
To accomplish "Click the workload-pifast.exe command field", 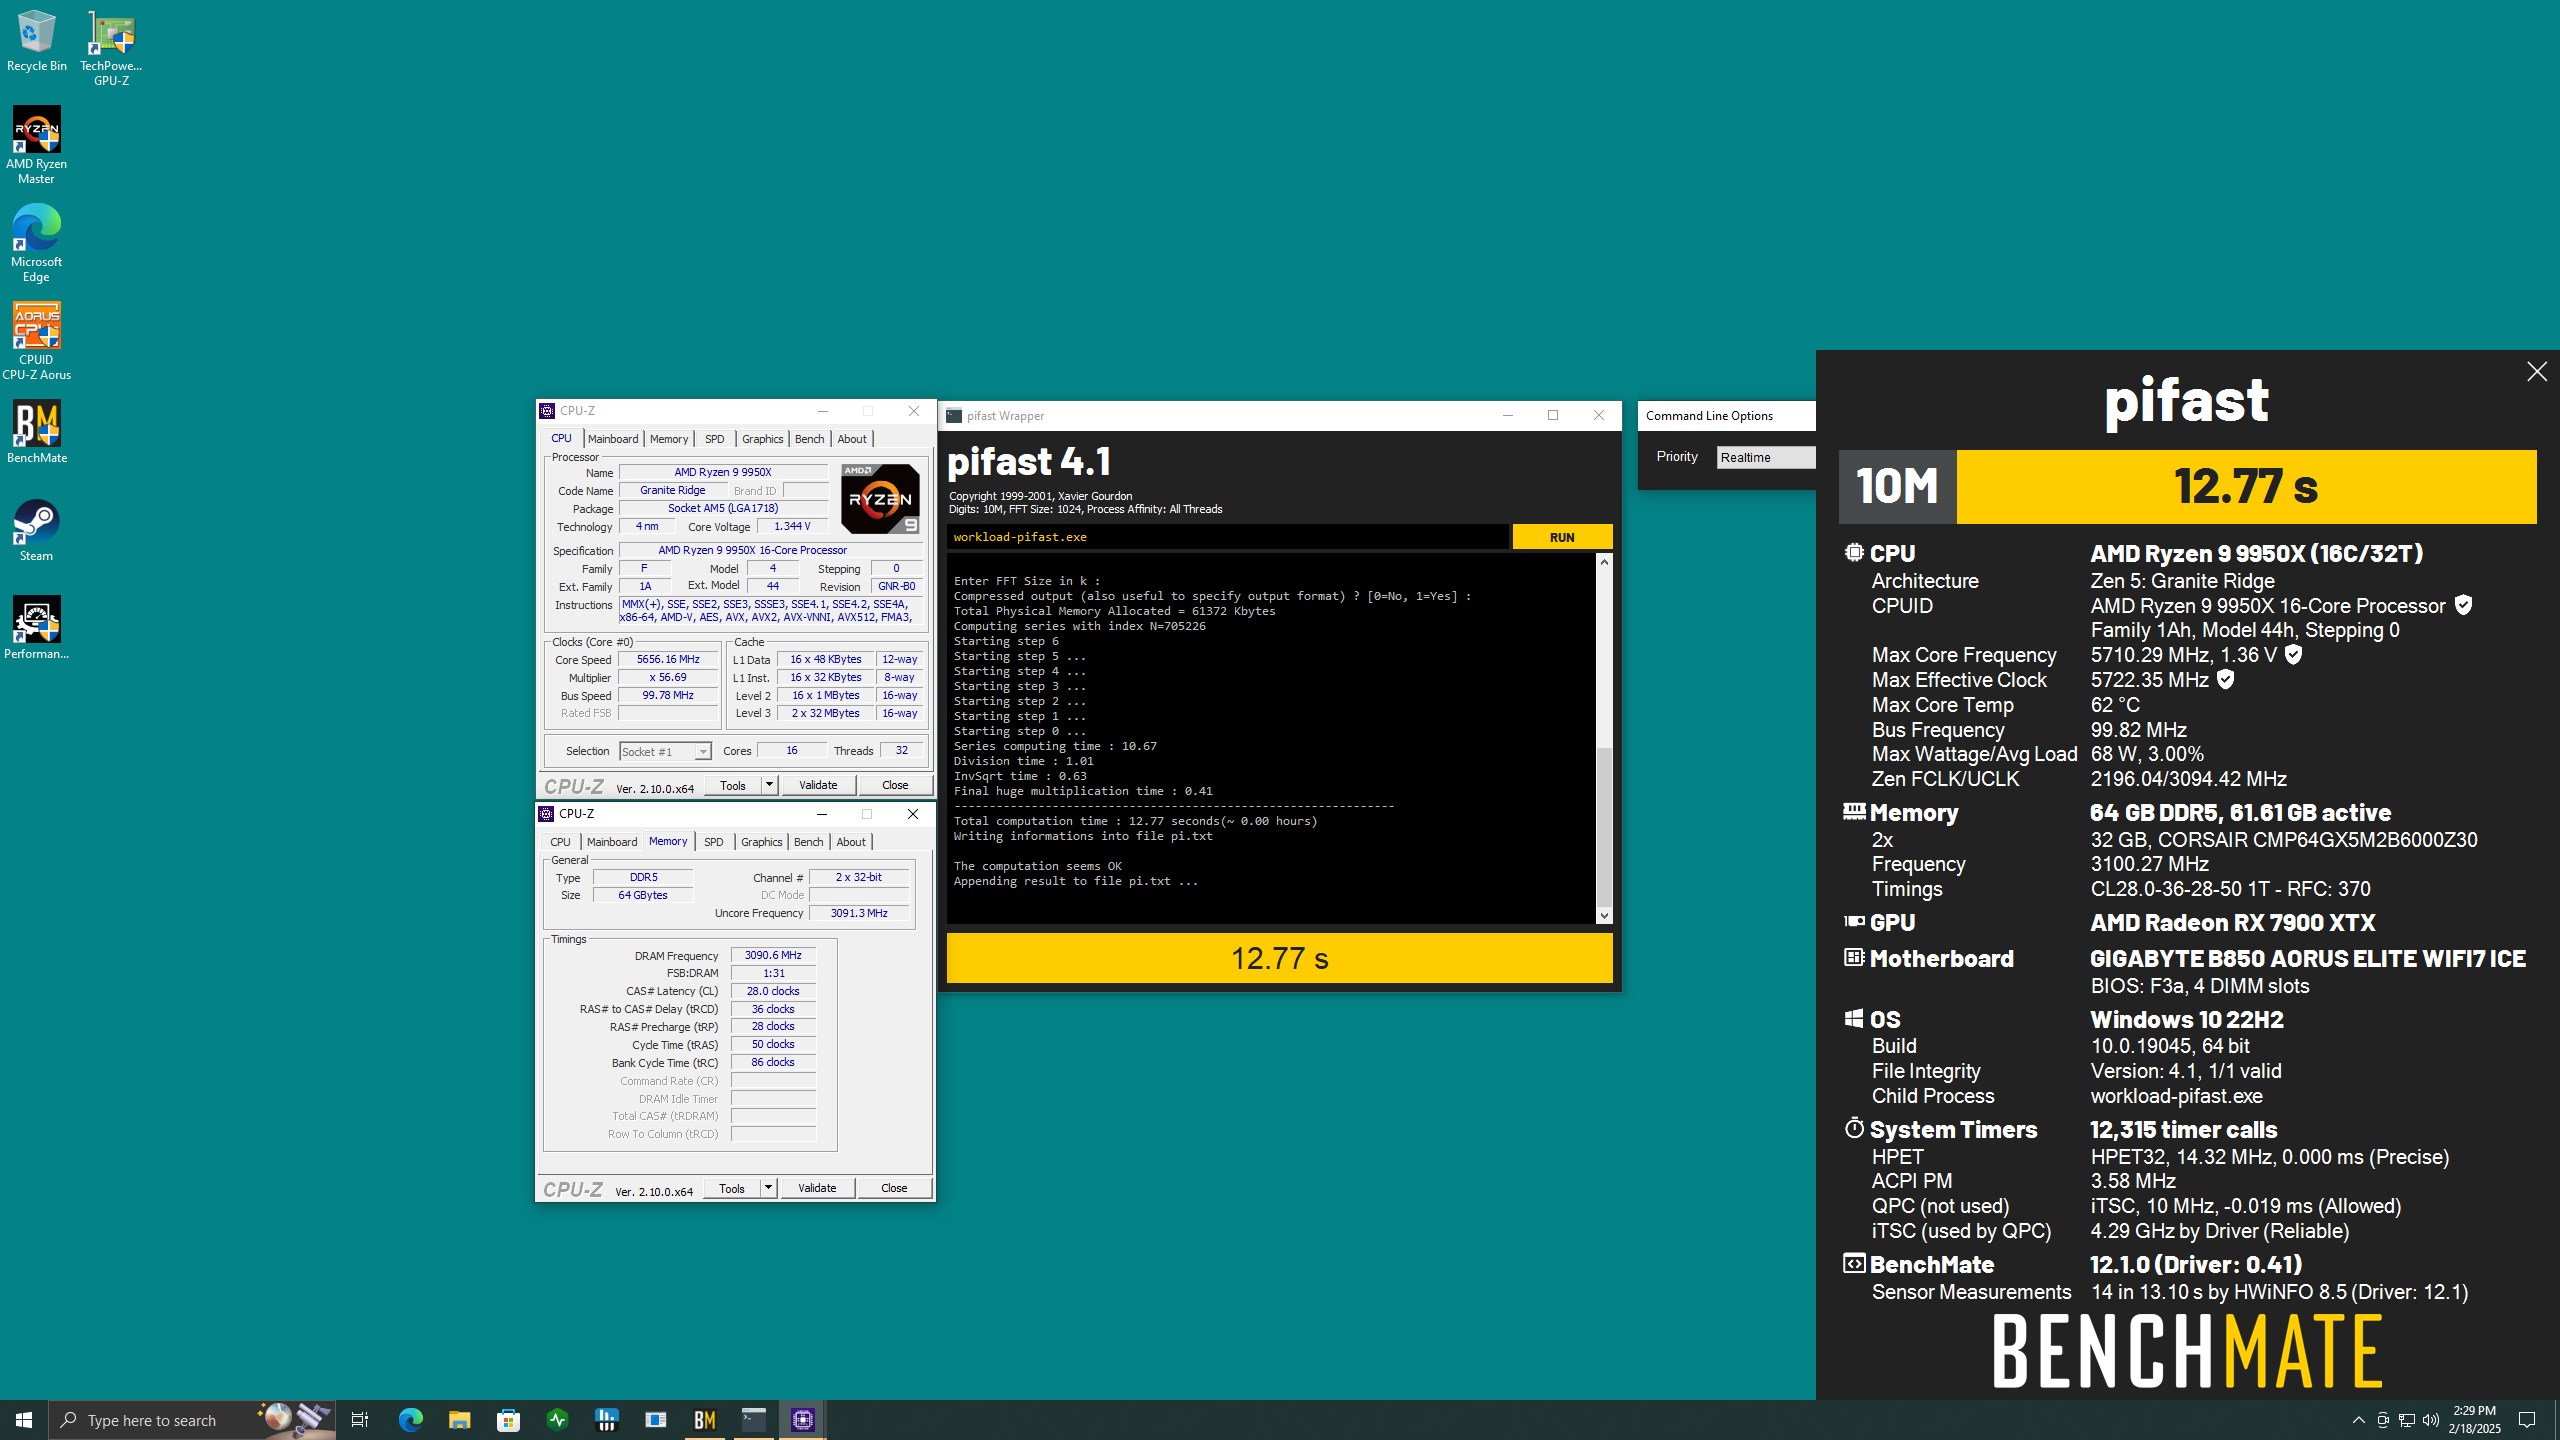I will tap(1227, 537).
